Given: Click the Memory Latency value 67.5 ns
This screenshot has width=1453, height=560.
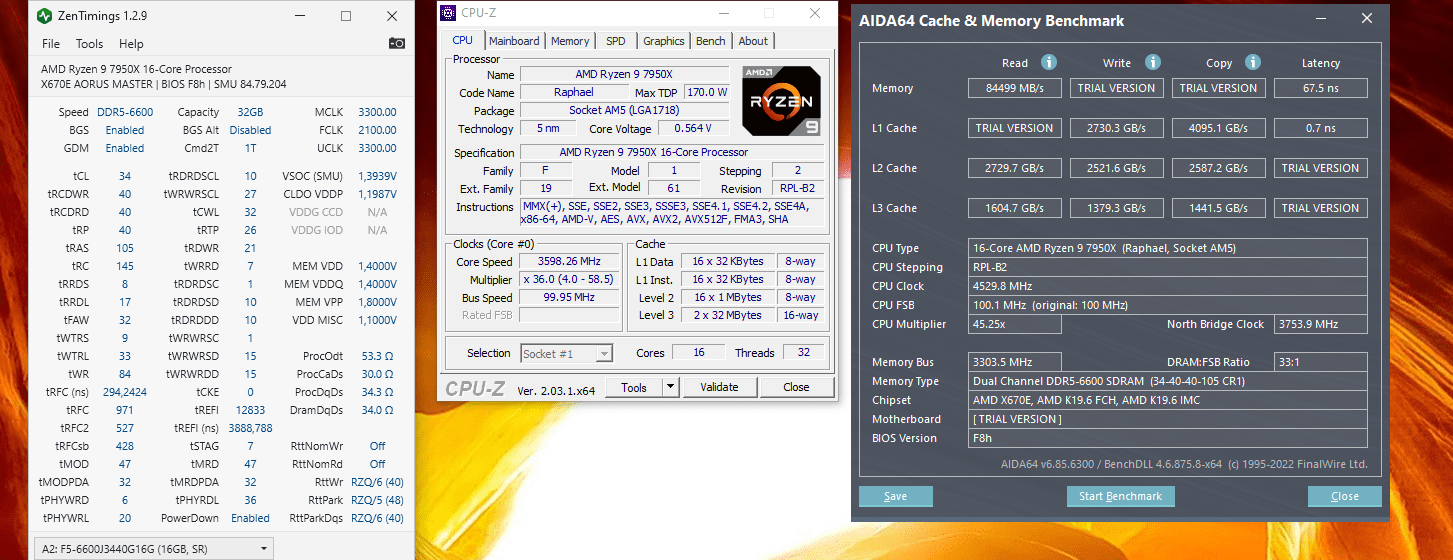Looking at the screenshot, I should click(1320, 88).
